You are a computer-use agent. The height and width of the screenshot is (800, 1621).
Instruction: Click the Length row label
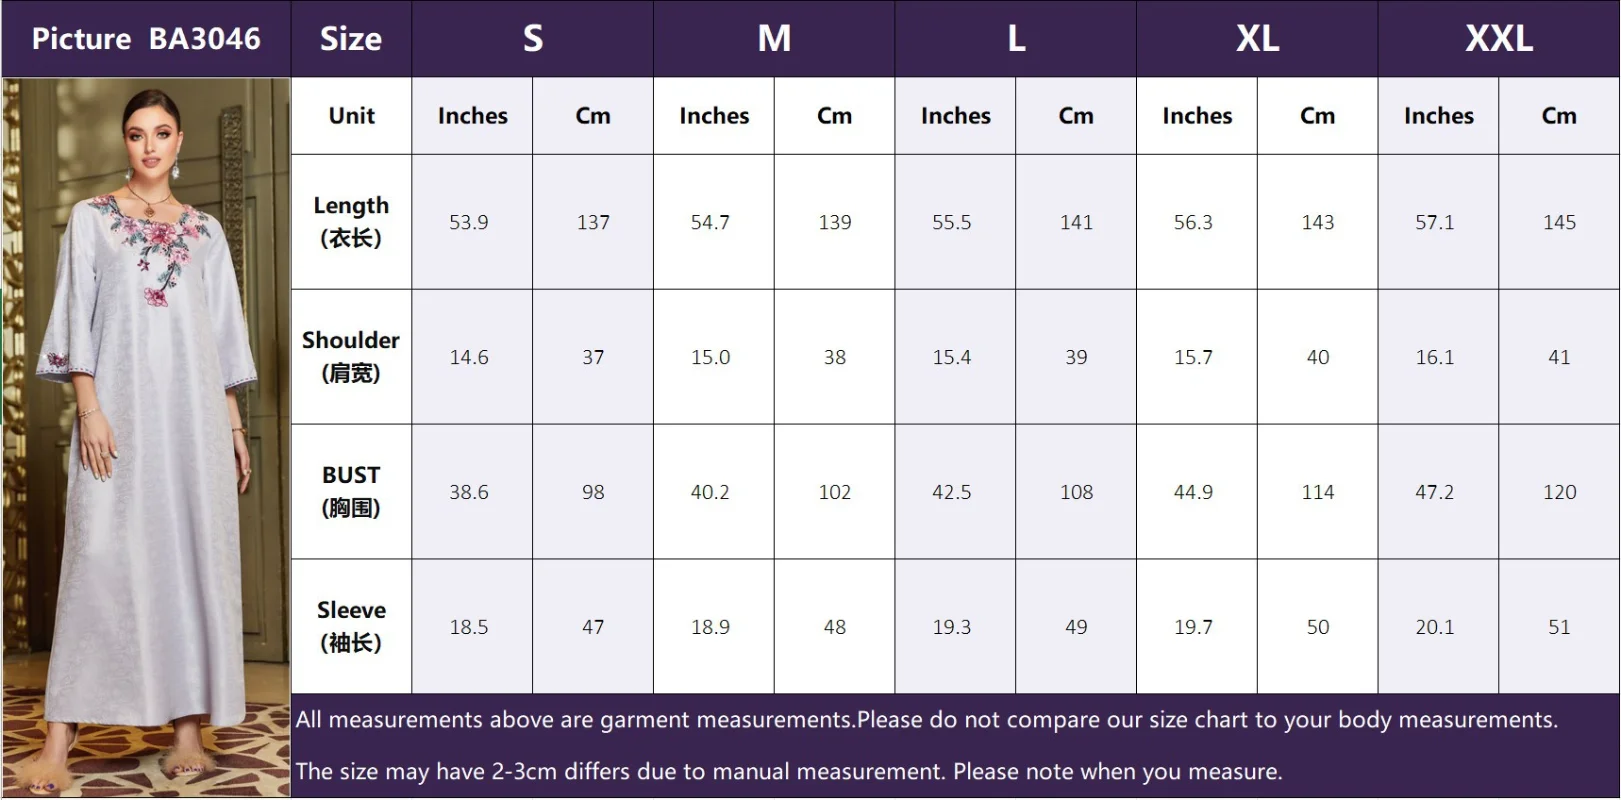(x=351, y=222)
